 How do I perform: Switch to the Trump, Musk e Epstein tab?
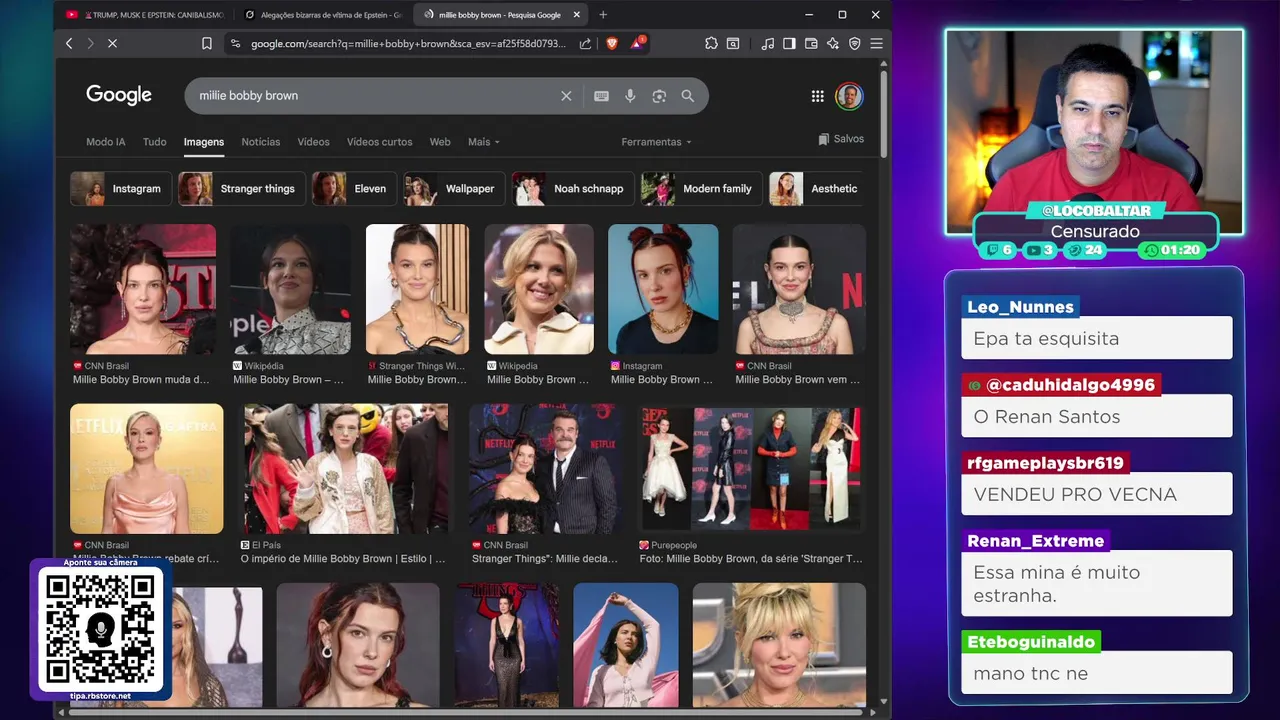pos(145,15)
